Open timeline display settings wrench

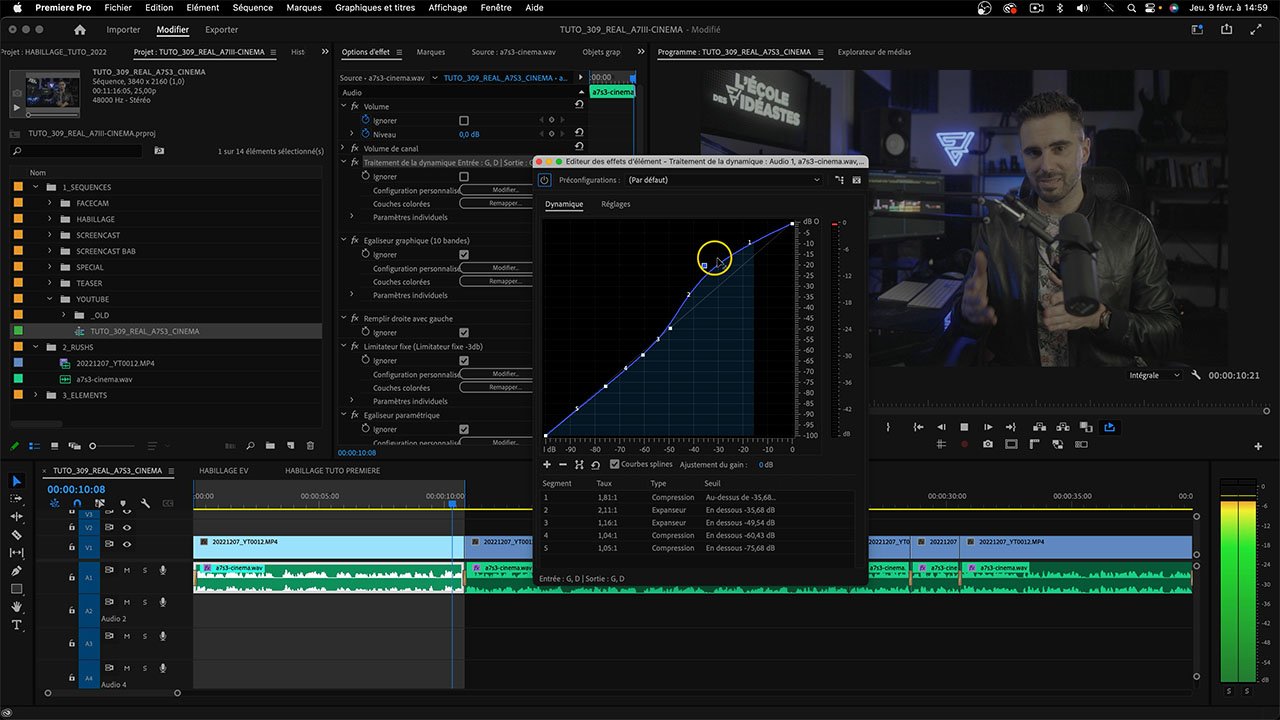coord(145,503)
